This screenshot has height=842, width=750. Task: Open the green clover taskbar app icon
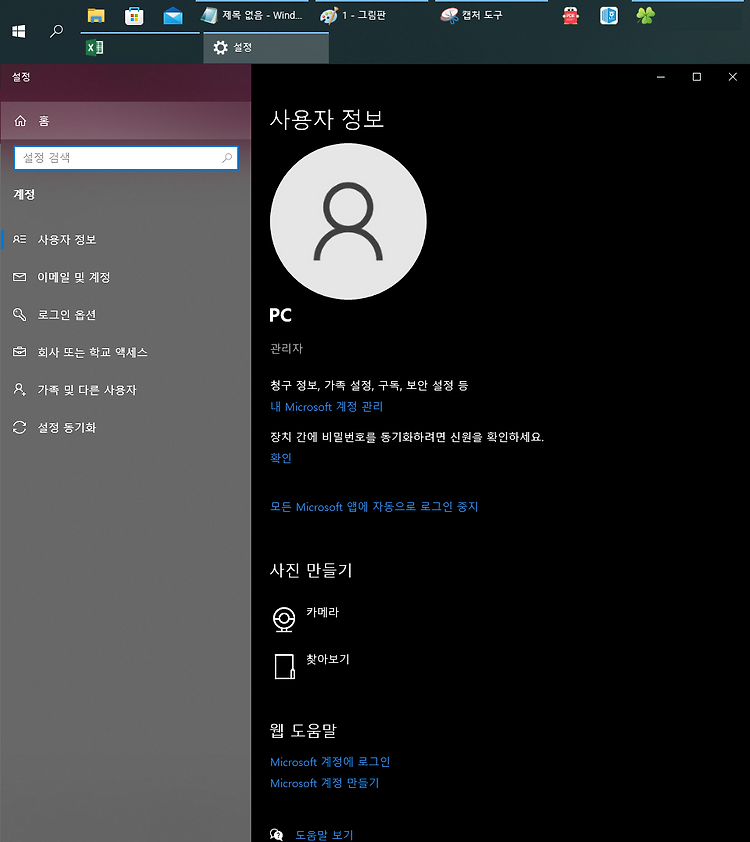646,16
